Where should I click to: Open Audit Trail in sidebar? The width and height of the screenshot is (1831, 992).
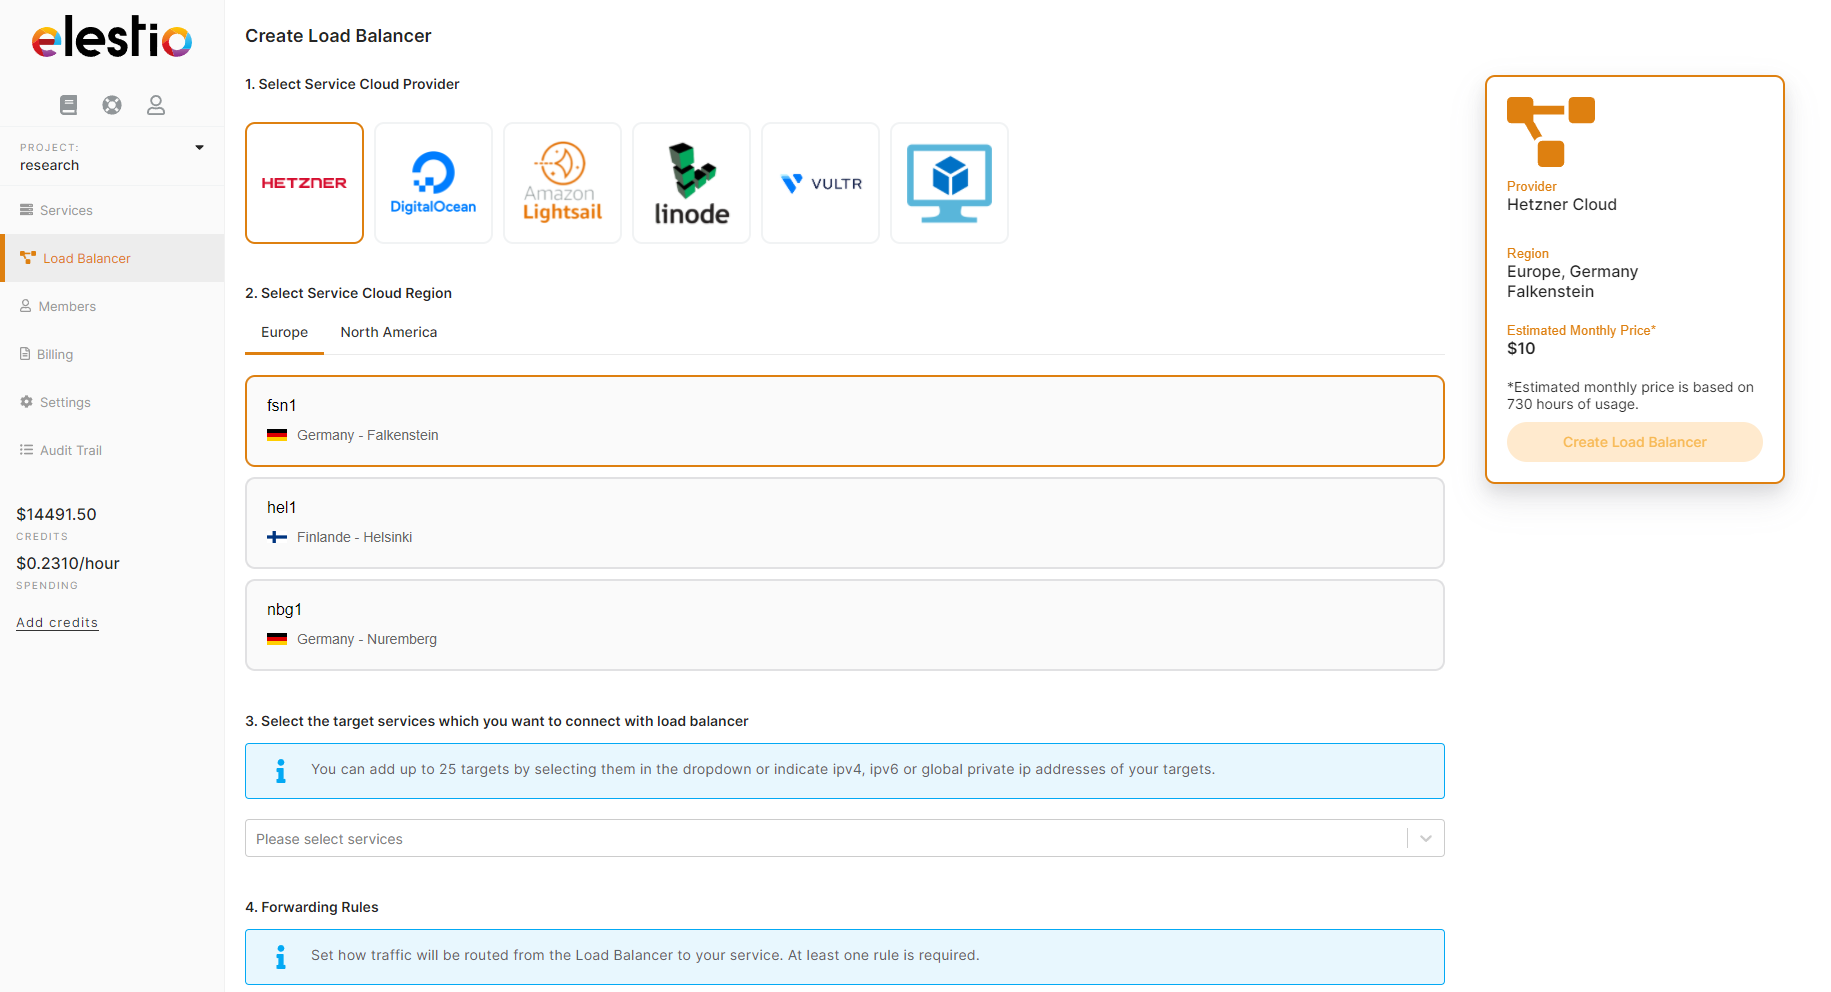(x=70, y=450)
